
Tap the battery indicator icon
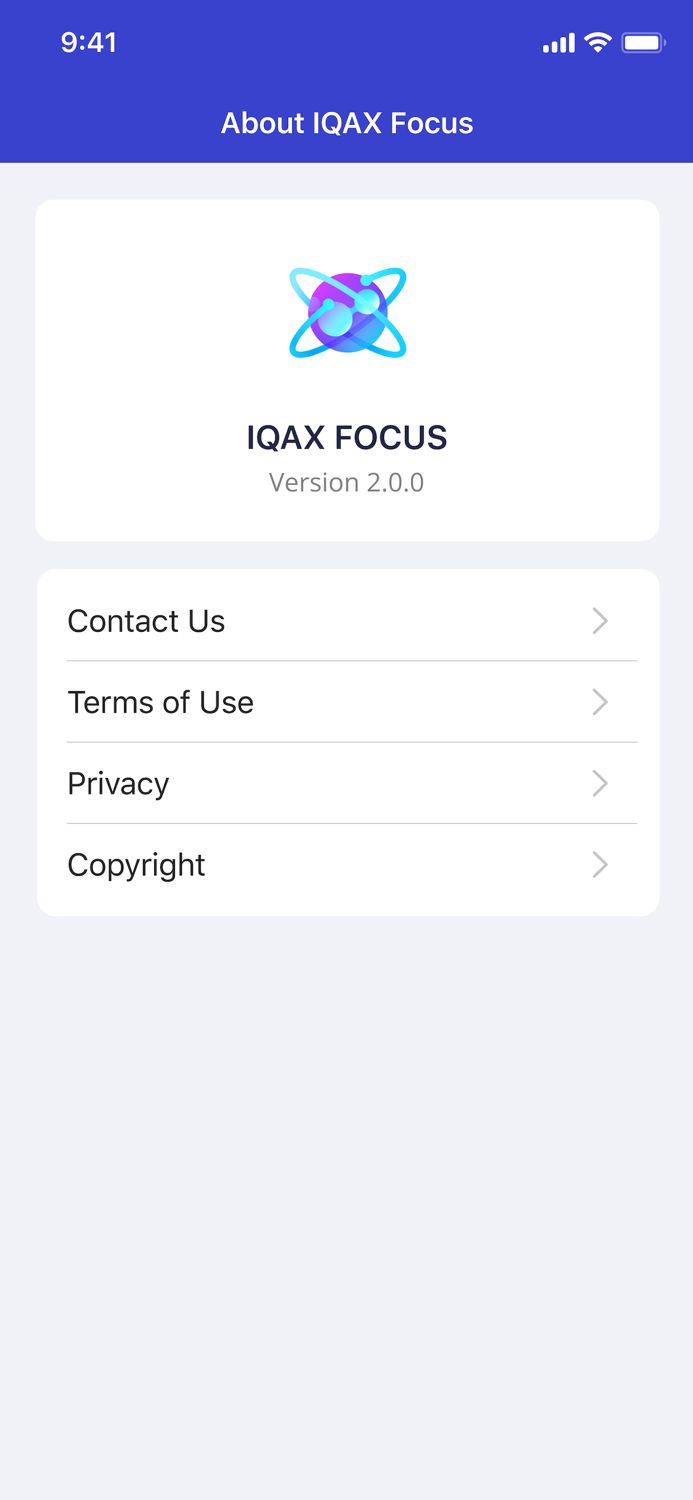(x=640, y=42)
